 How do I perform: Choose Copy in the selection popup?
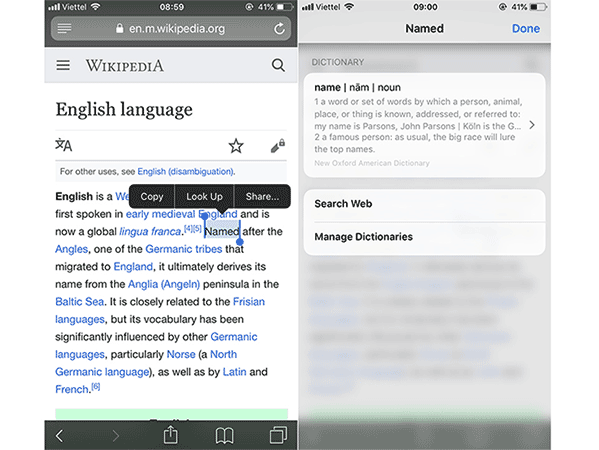(x=152, y=196)
